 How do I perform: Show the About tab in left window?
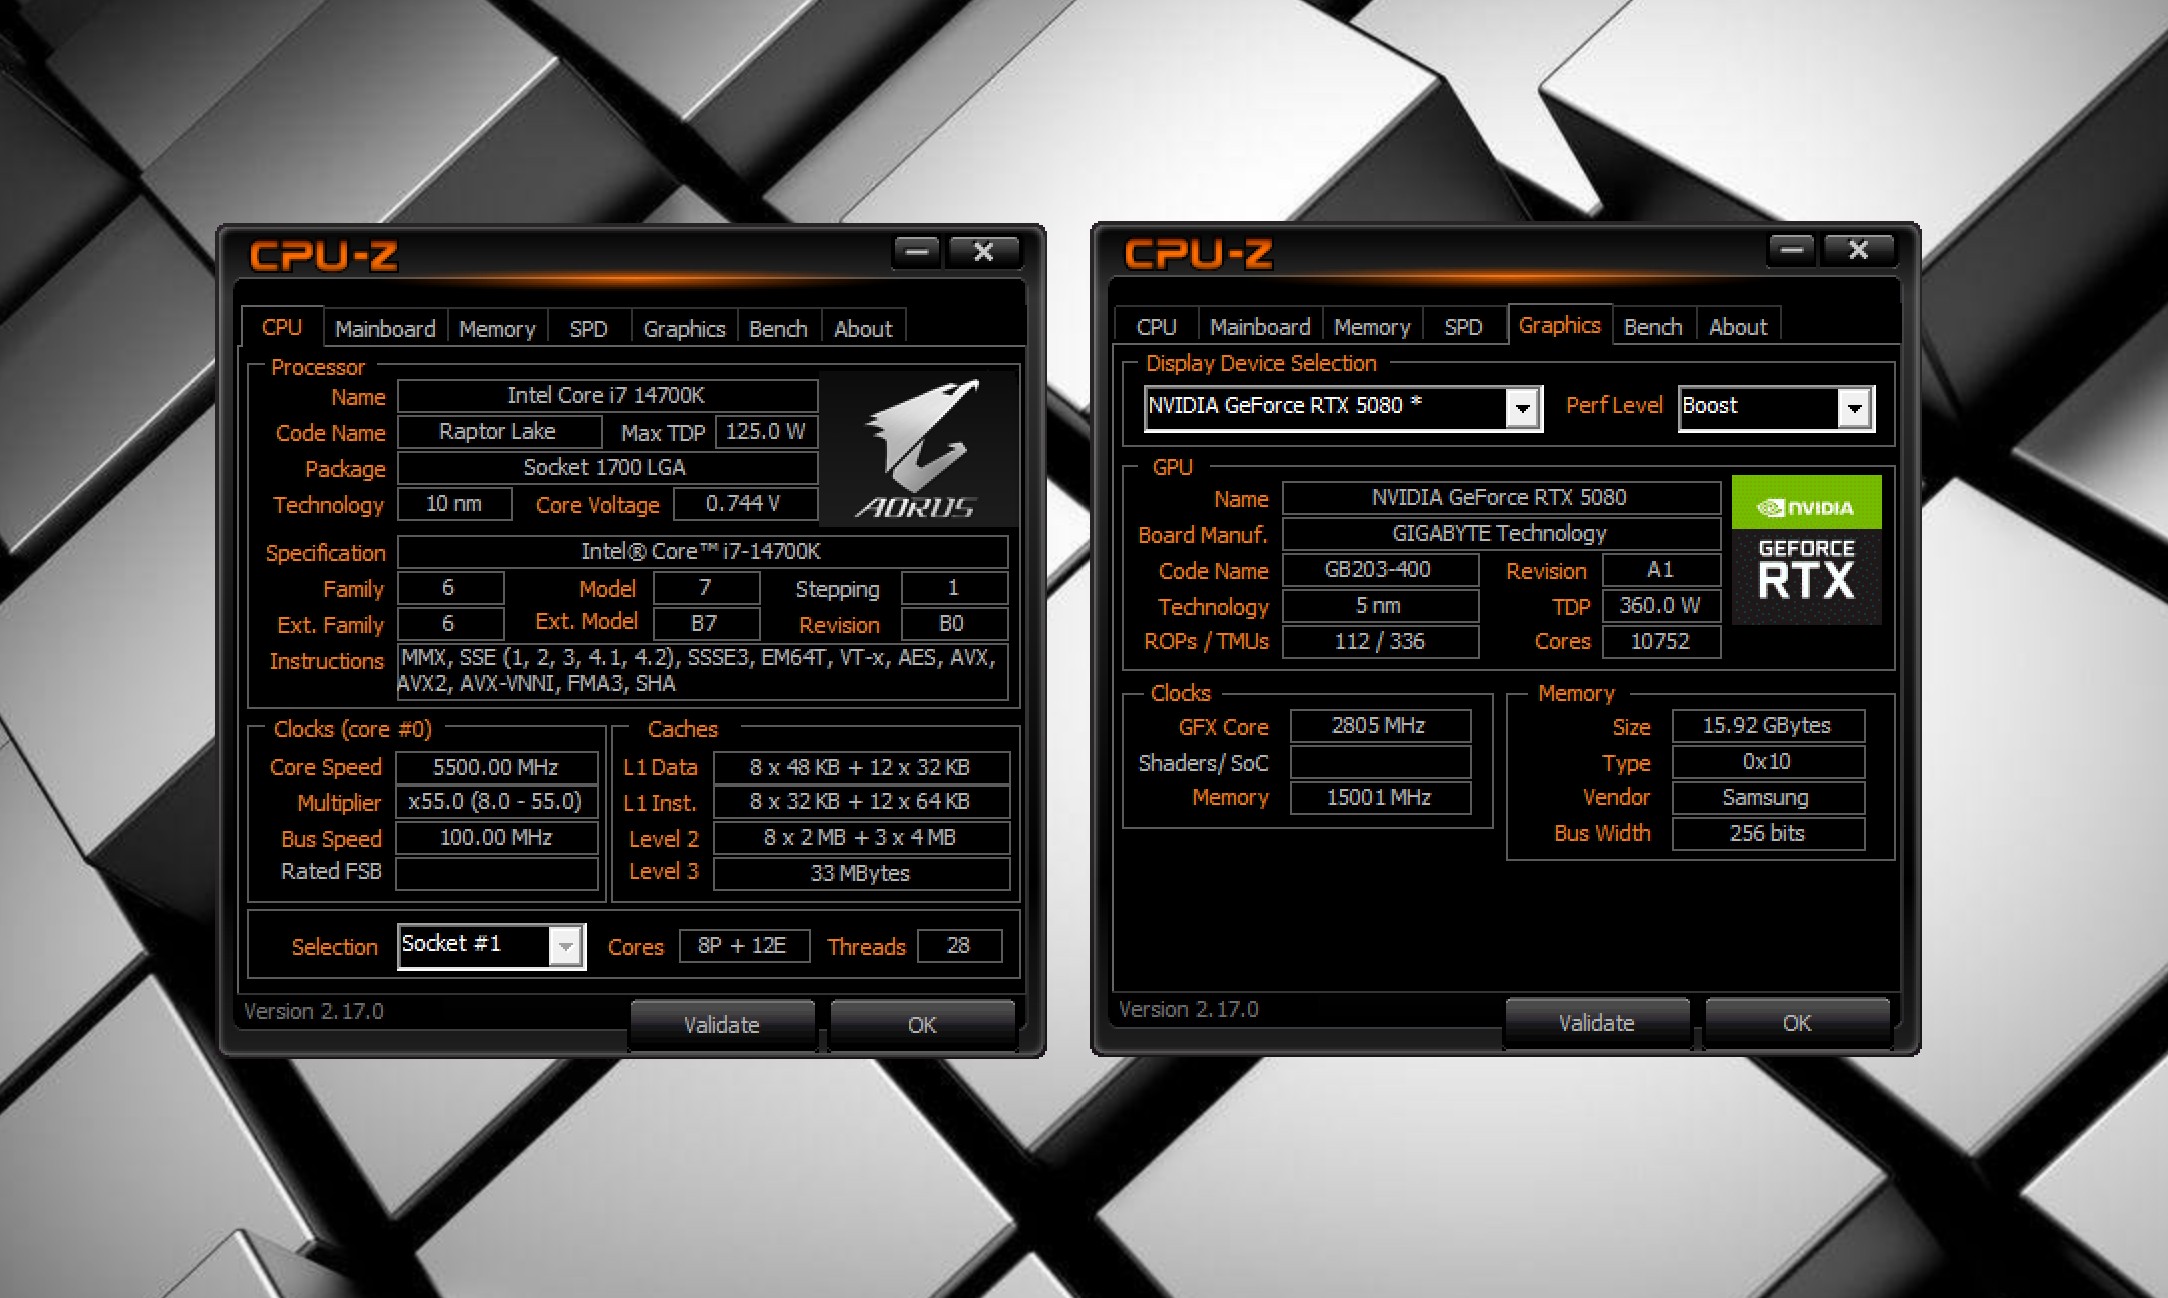863,329
